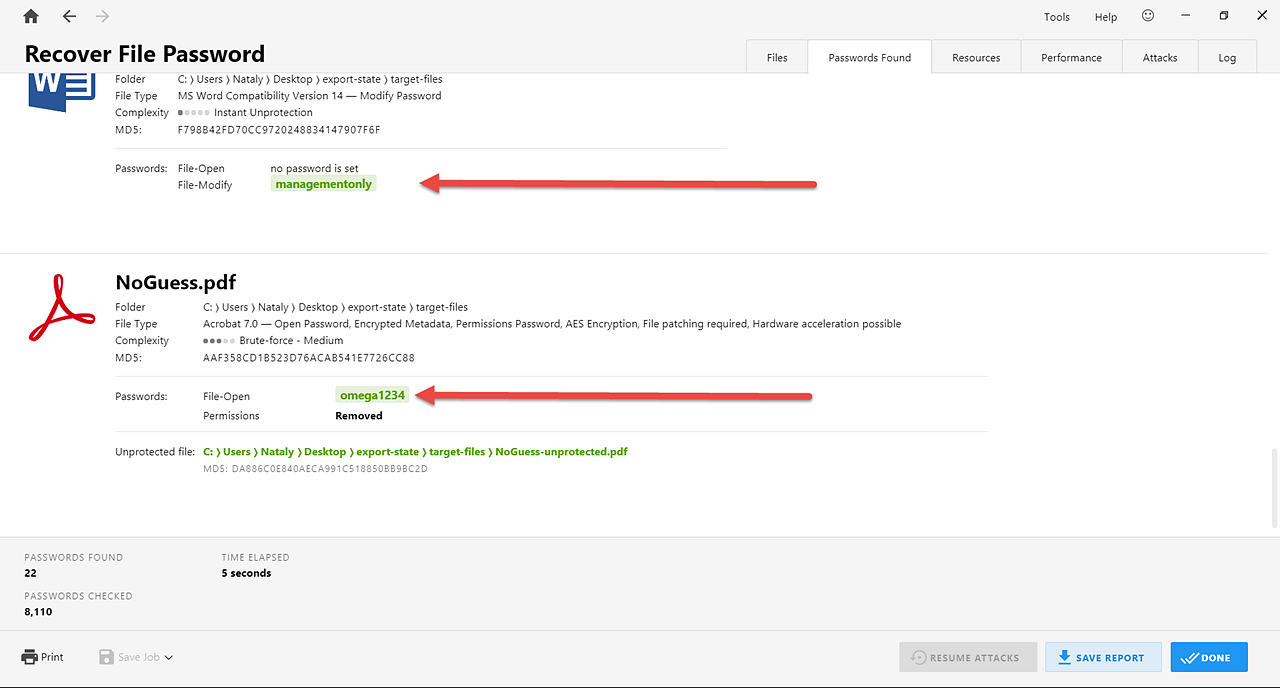Open the NoGuess-unprotected.pdf file path link
1280x688 pixels.
point(415,452)
